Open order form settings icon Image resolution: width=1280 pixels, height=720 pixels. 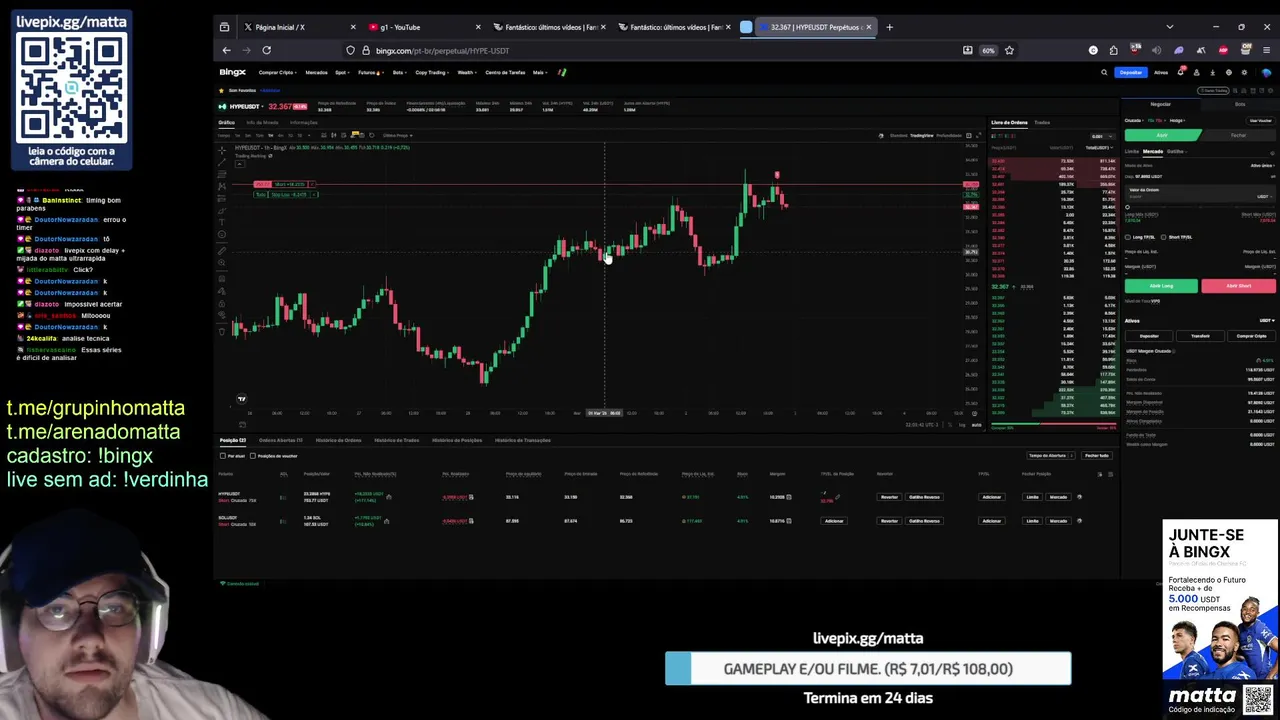coord(1272,153)
